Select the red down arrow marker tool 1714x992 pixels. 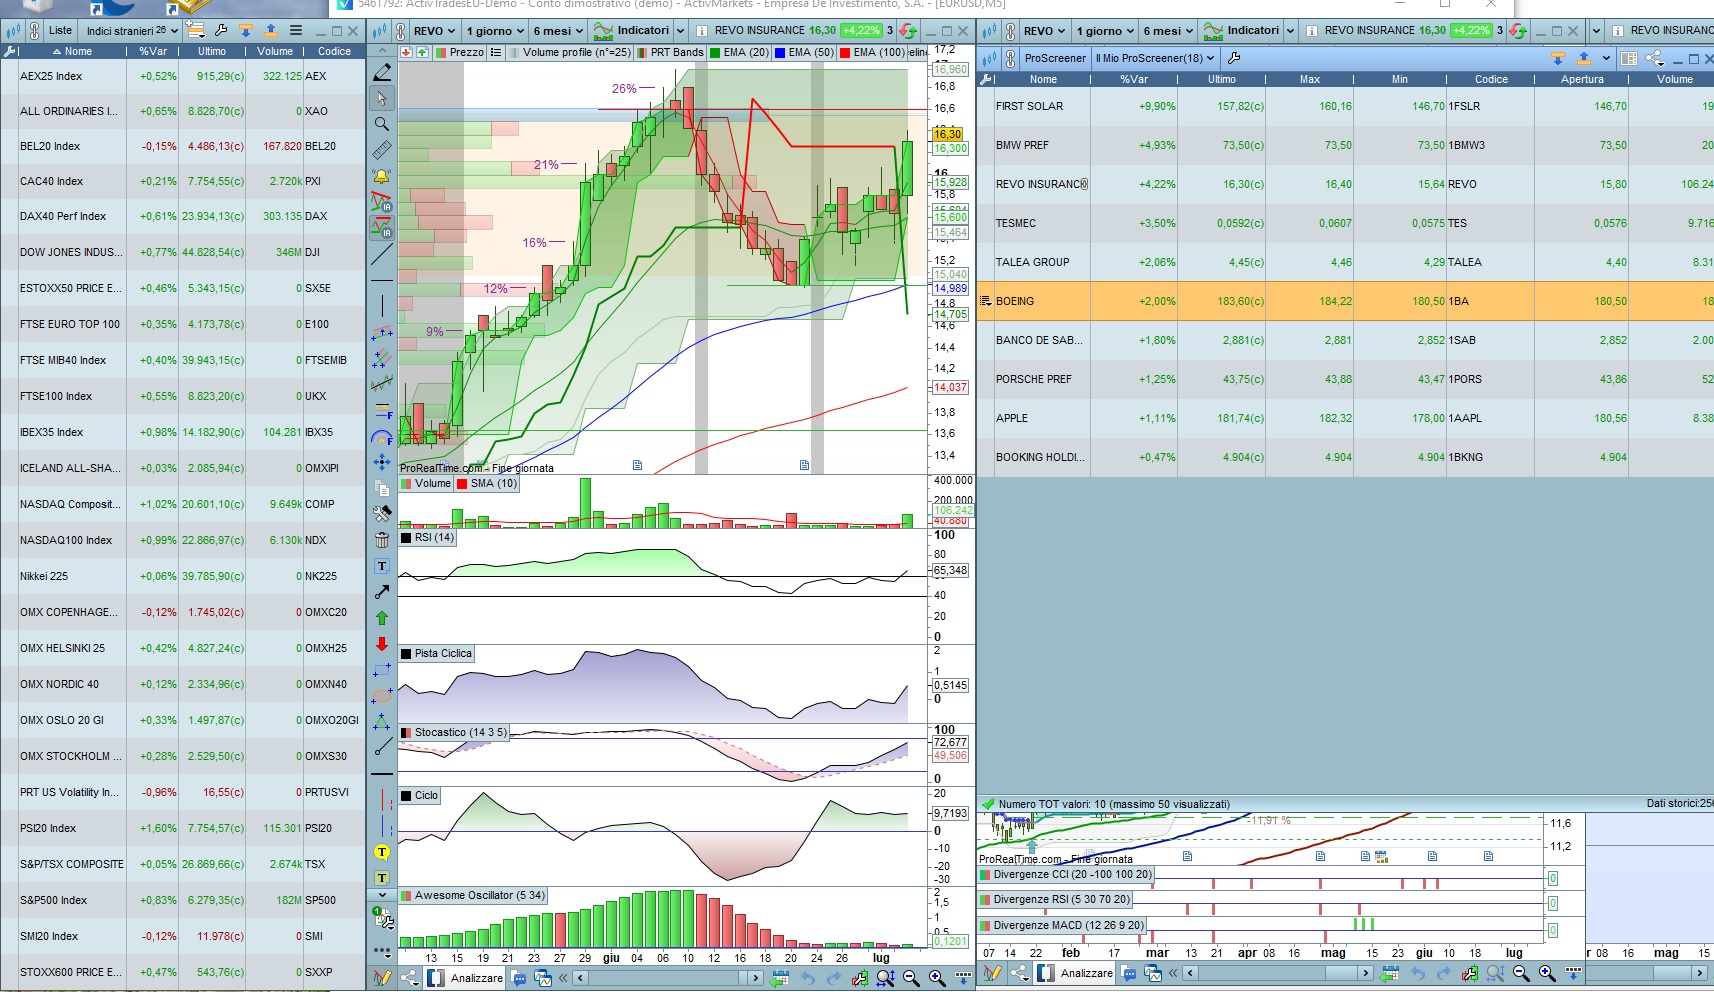coord(382,644)
